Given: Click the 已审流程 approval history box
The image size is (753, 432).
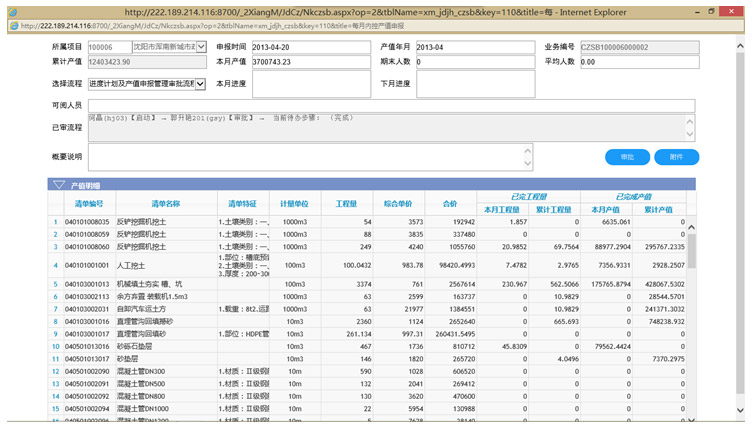Looking at the screenshot, I should click(391, 128).
